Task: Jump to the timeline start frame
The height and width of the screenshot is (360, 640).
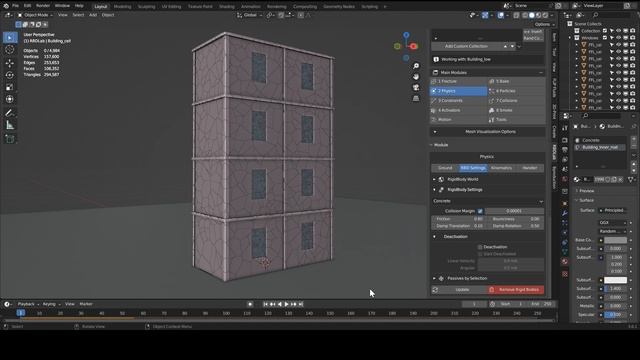Action: pyautogui.click(x=265, y=304)
